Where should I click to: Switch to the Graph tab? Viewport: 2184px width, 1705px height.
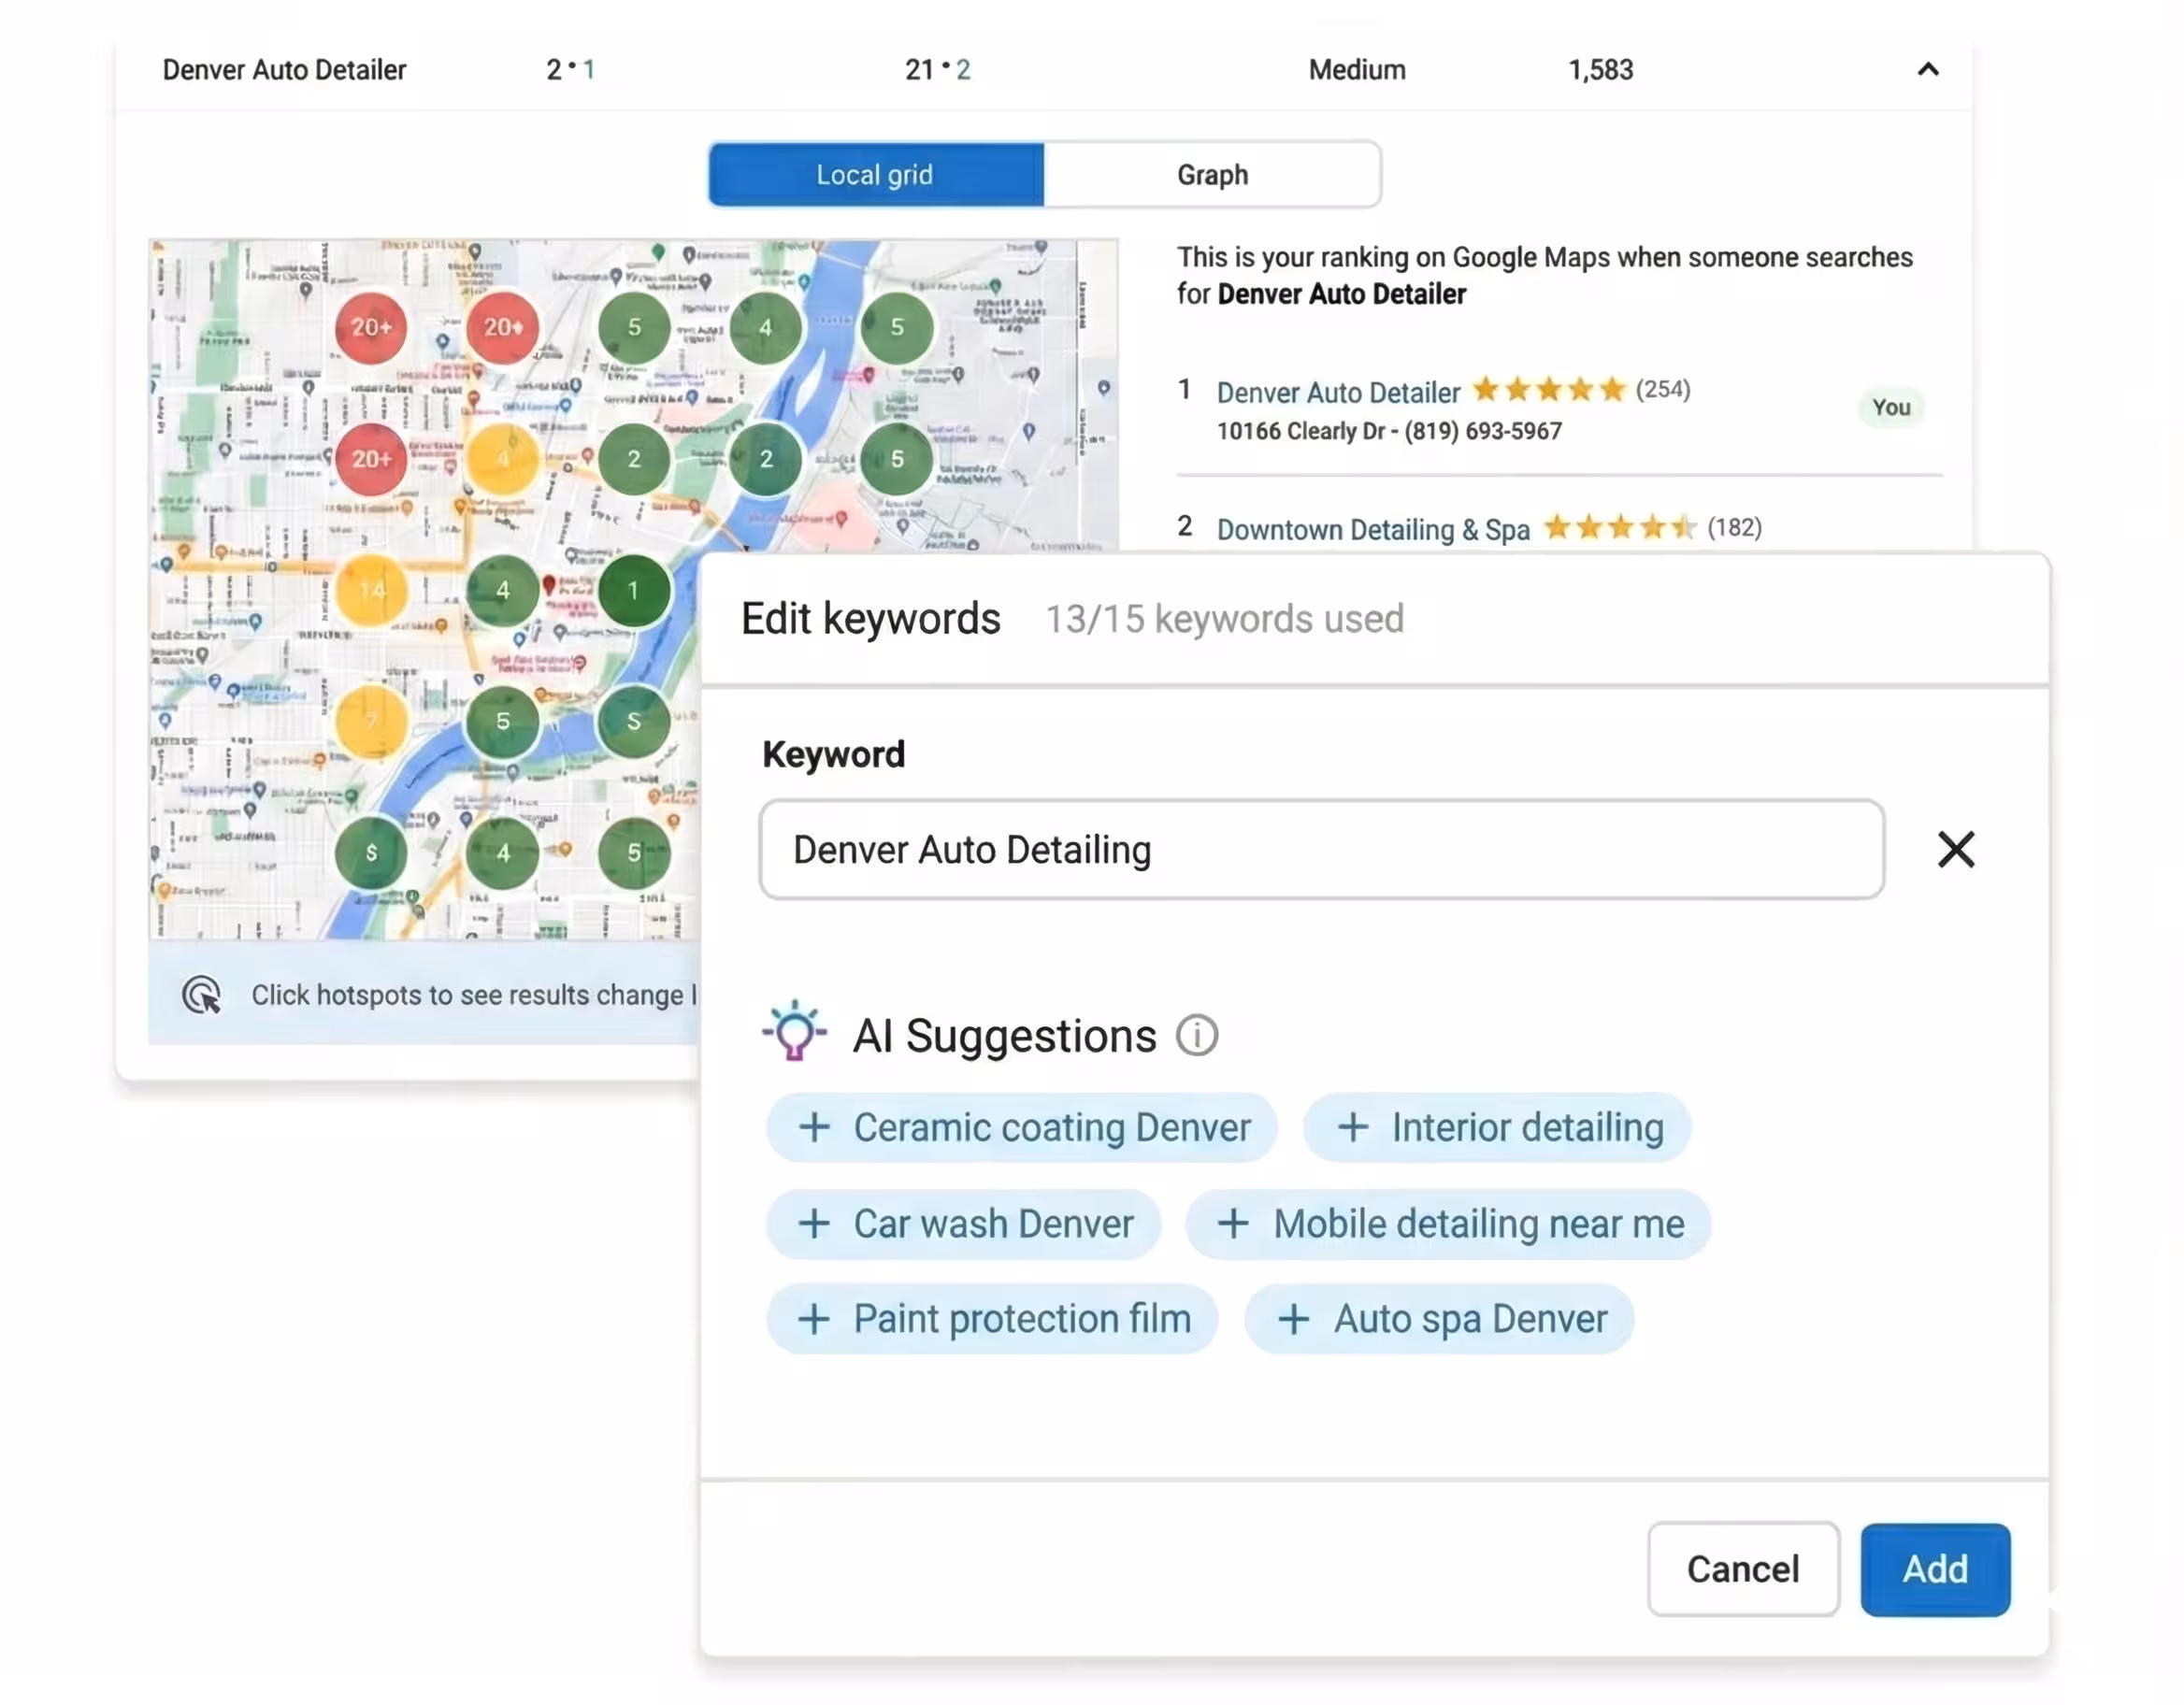pos(1211,175)
